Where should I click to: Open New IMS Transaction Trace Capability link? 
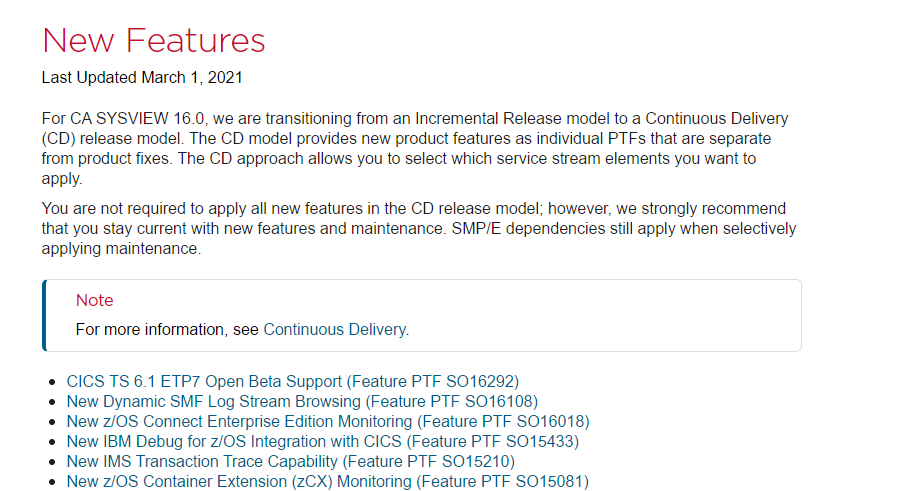290,462
